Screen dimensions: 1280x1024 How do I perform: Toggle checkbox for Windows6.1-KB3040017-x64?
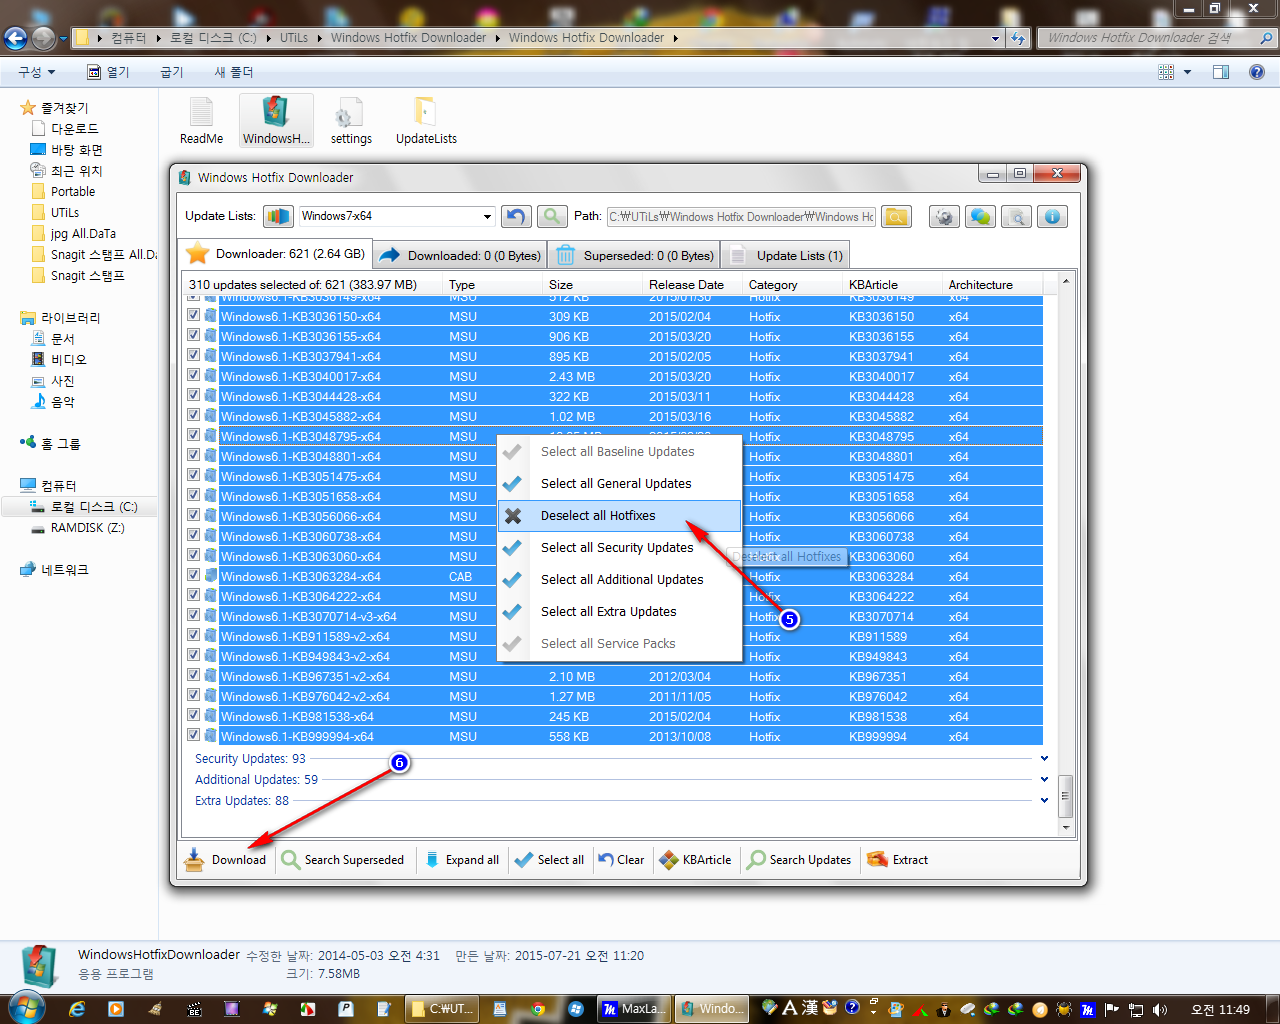coord(194,375)
